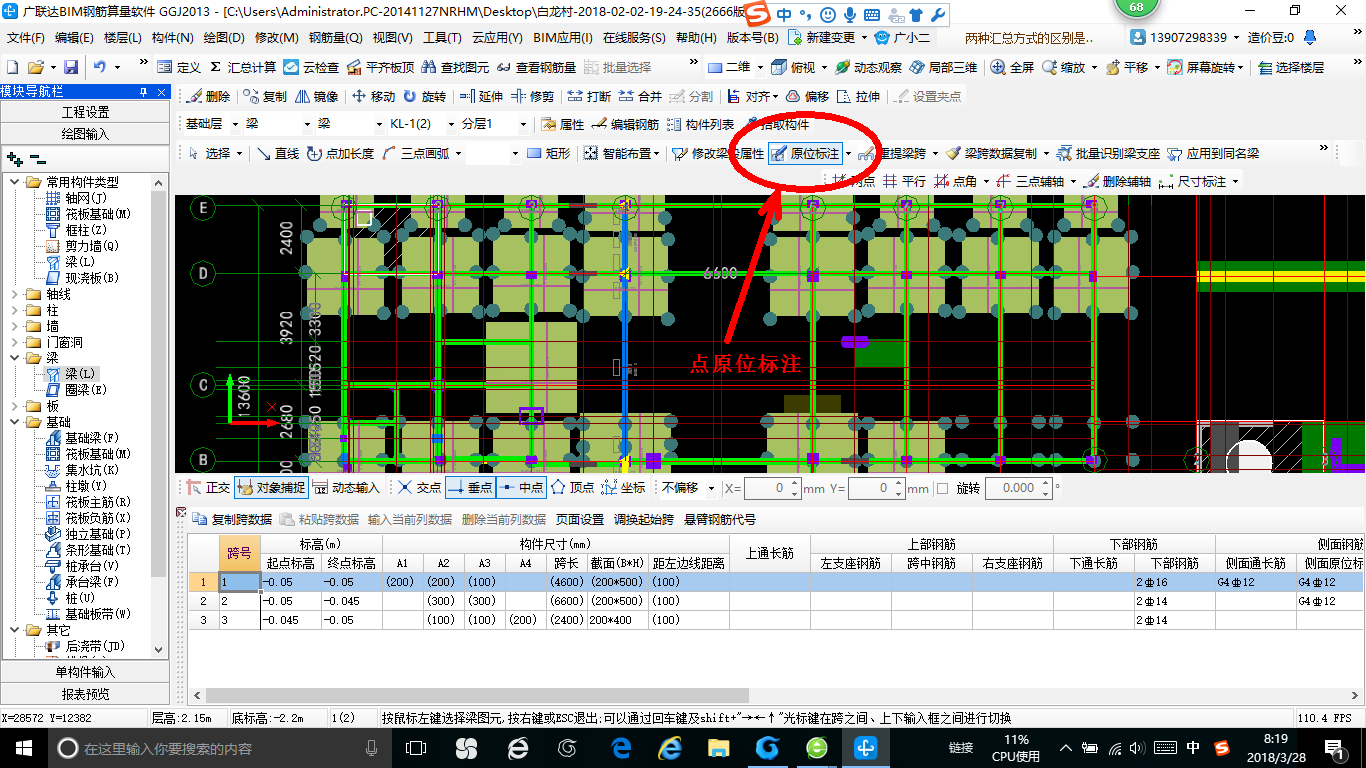Open the 单构件输入 panel
The width and height of the screenshot is (1366, 768).
(x=85, y=672)
